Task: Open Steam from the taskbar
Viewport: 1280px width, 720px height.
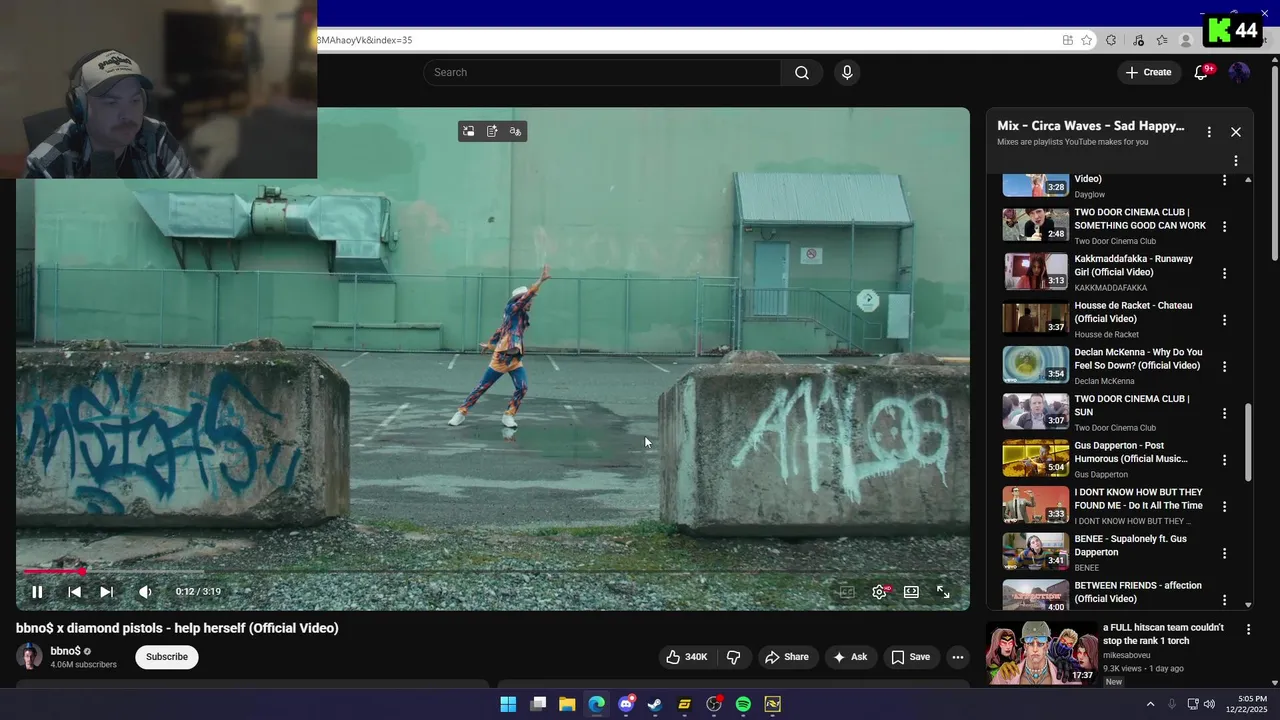Action: 655,704
